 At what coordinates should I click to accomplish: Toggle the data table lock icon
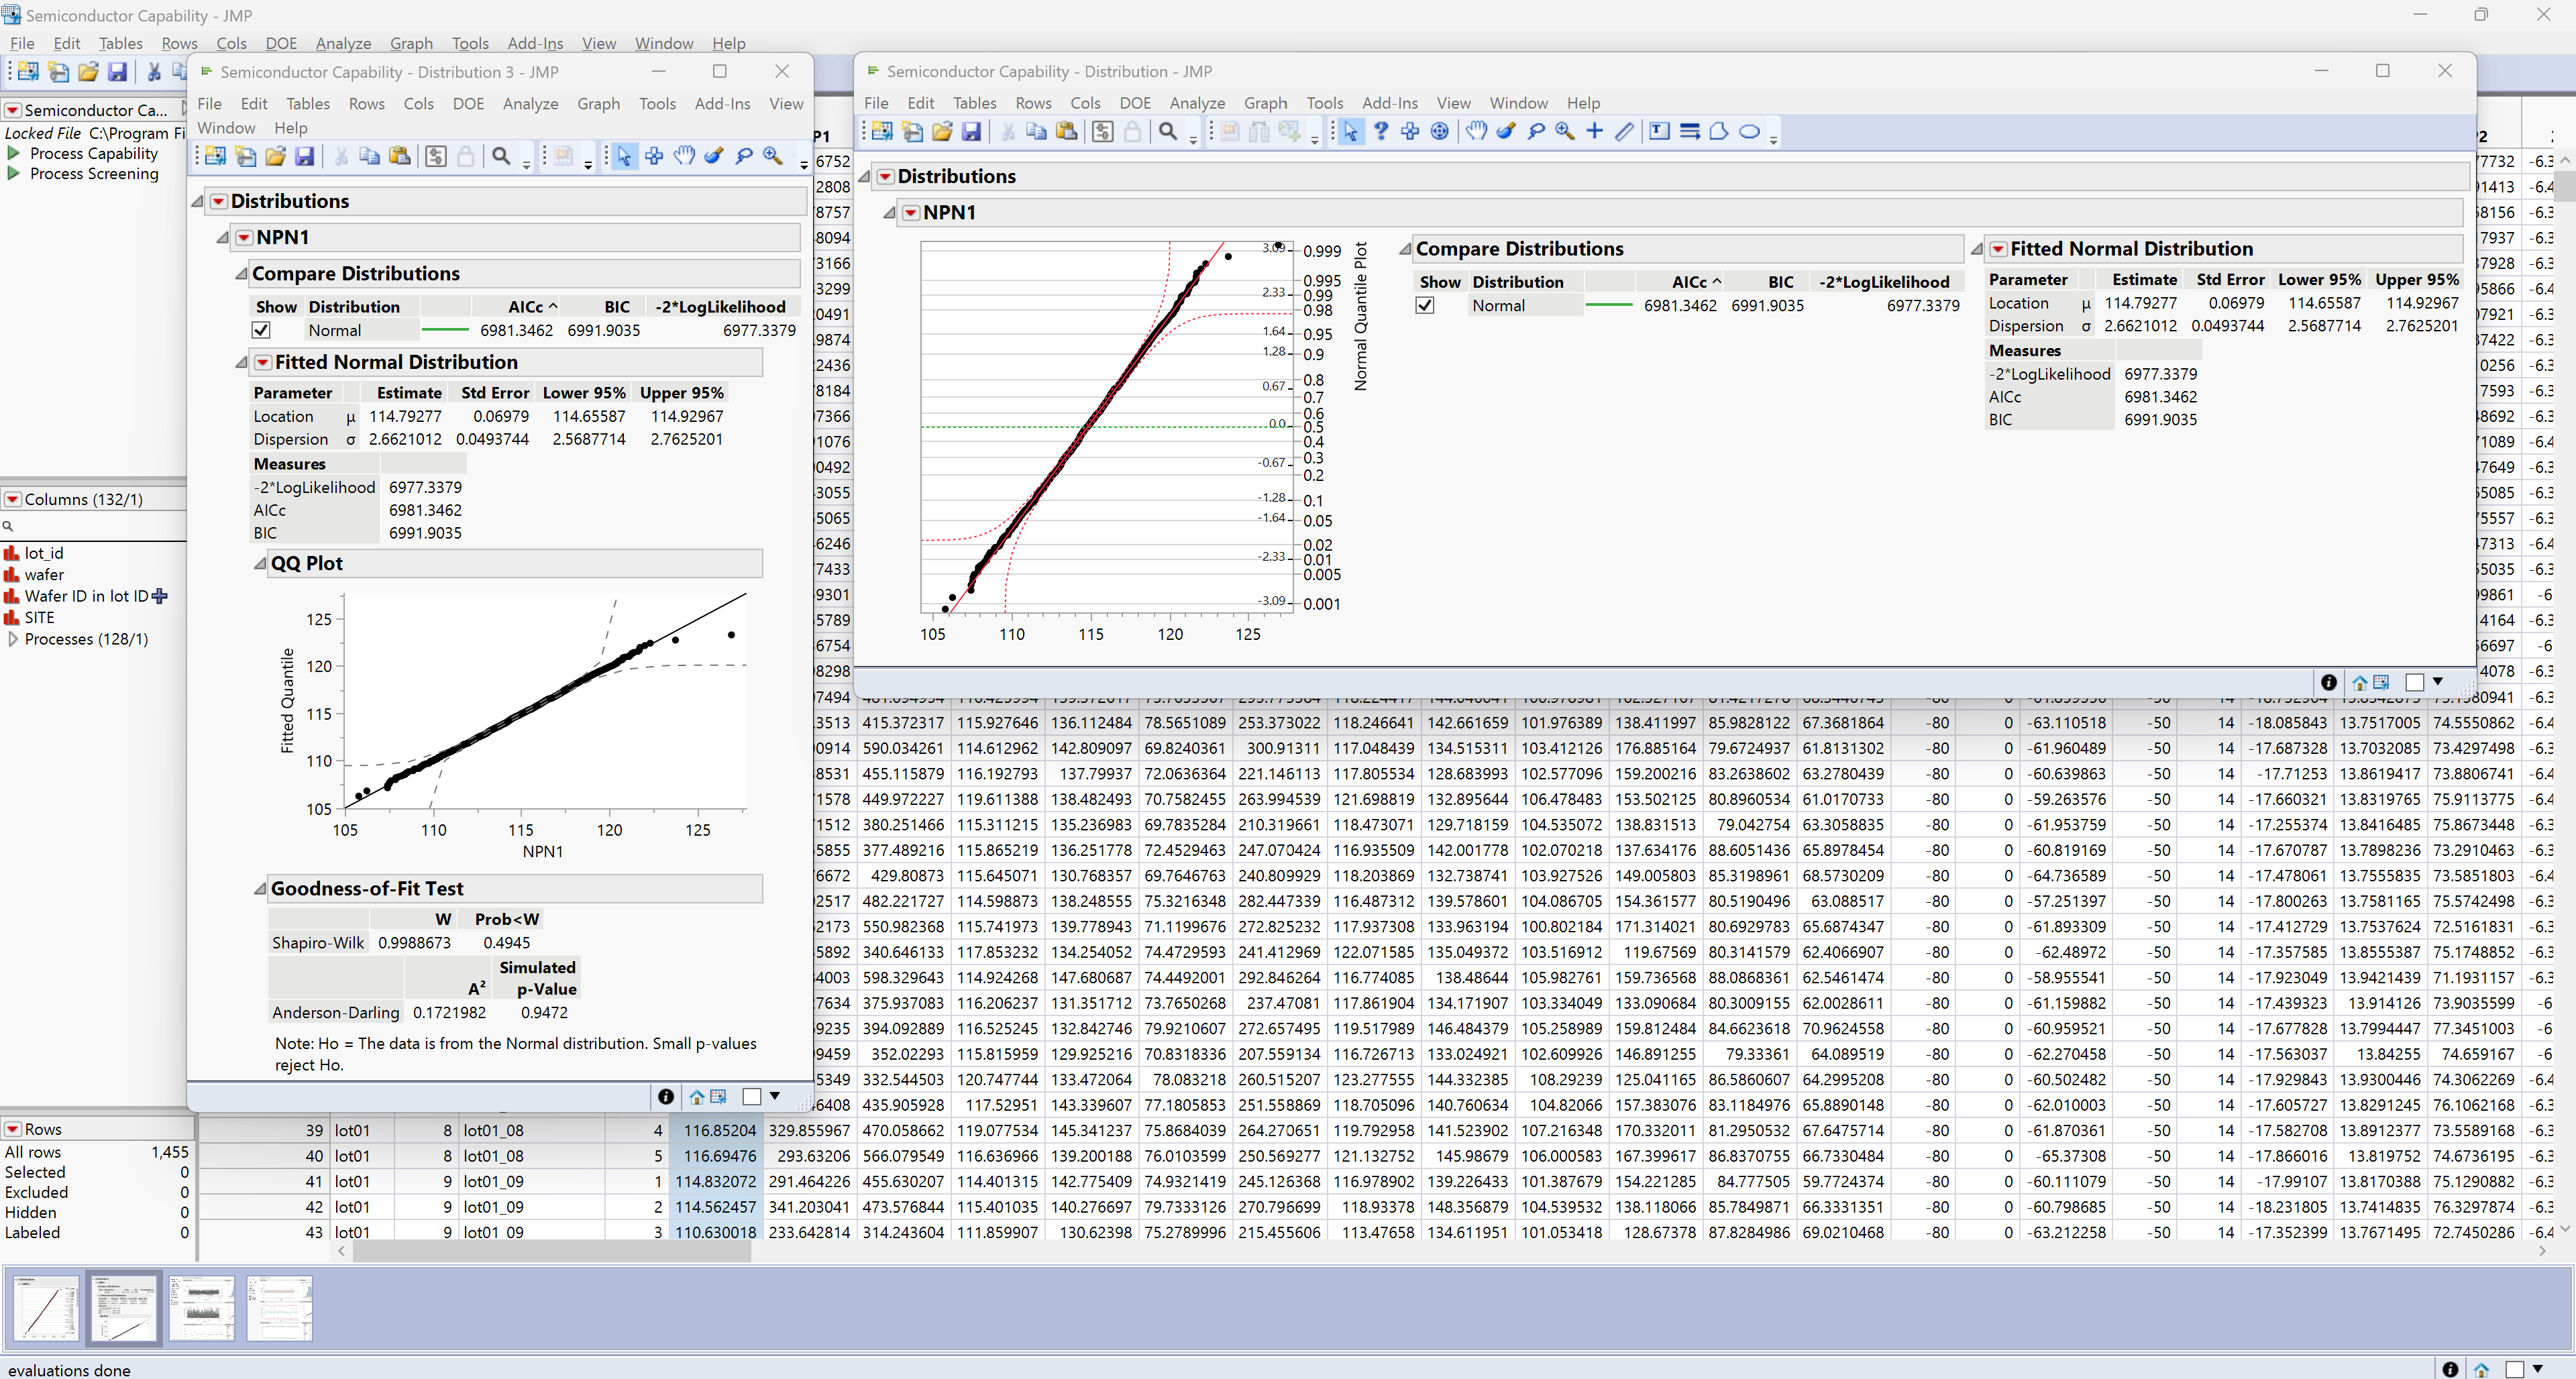[x=1132, y=131]
